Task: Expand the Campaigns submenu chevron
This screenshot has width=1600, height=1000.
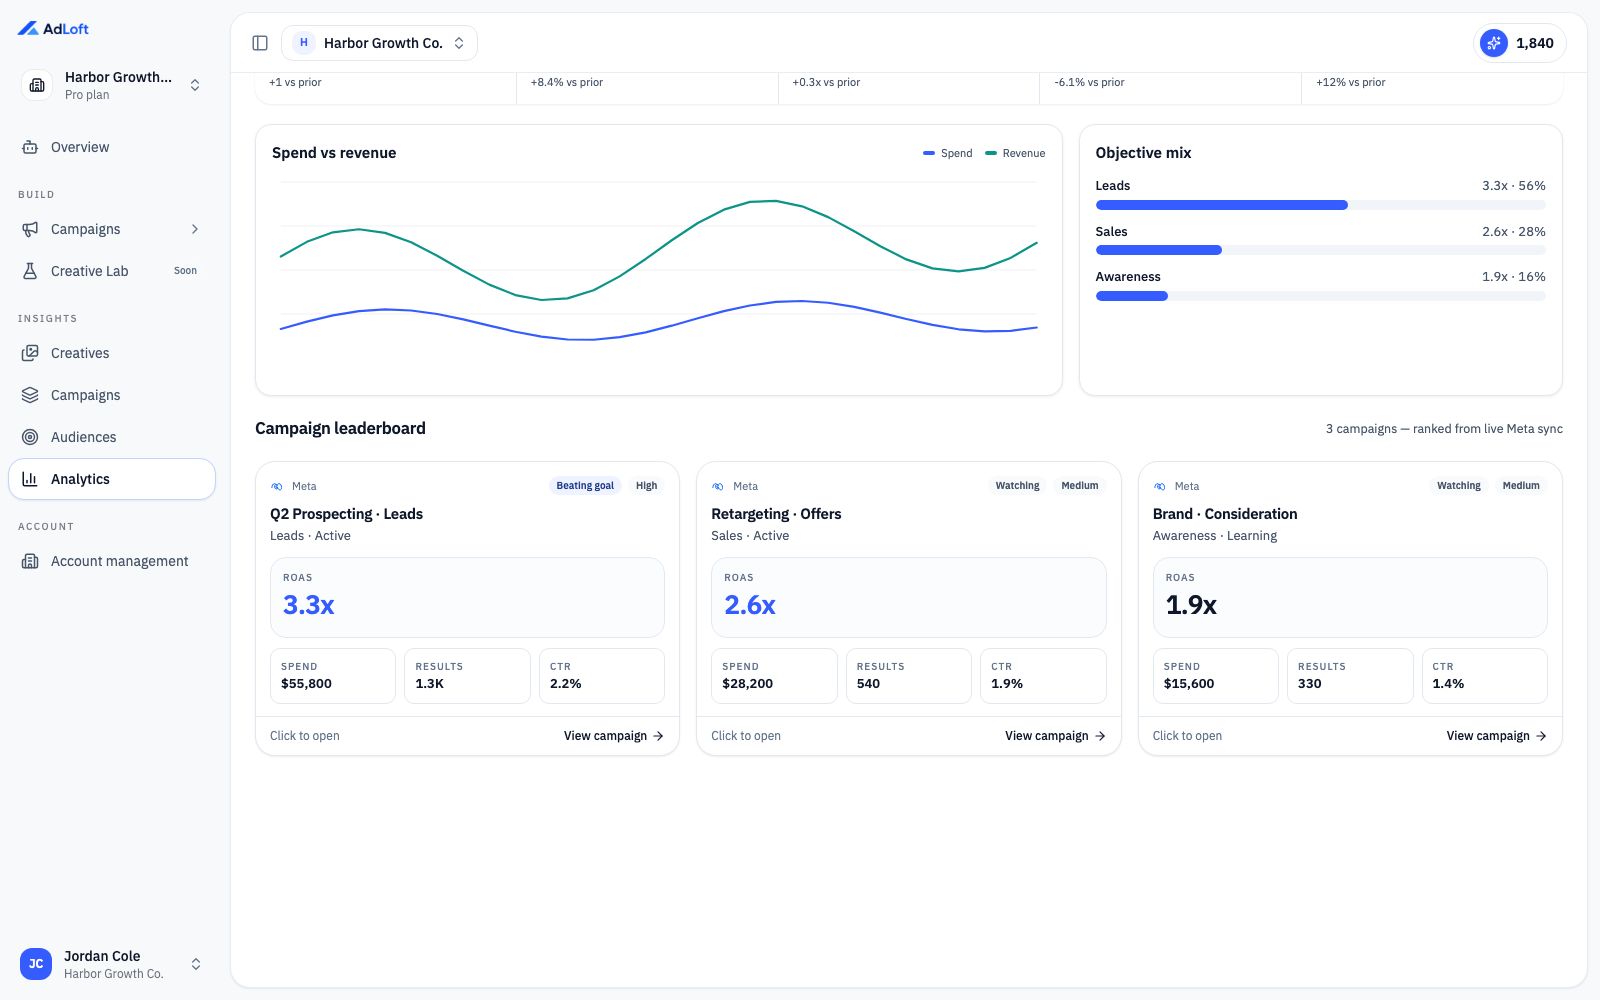Action: pos(195,229)
